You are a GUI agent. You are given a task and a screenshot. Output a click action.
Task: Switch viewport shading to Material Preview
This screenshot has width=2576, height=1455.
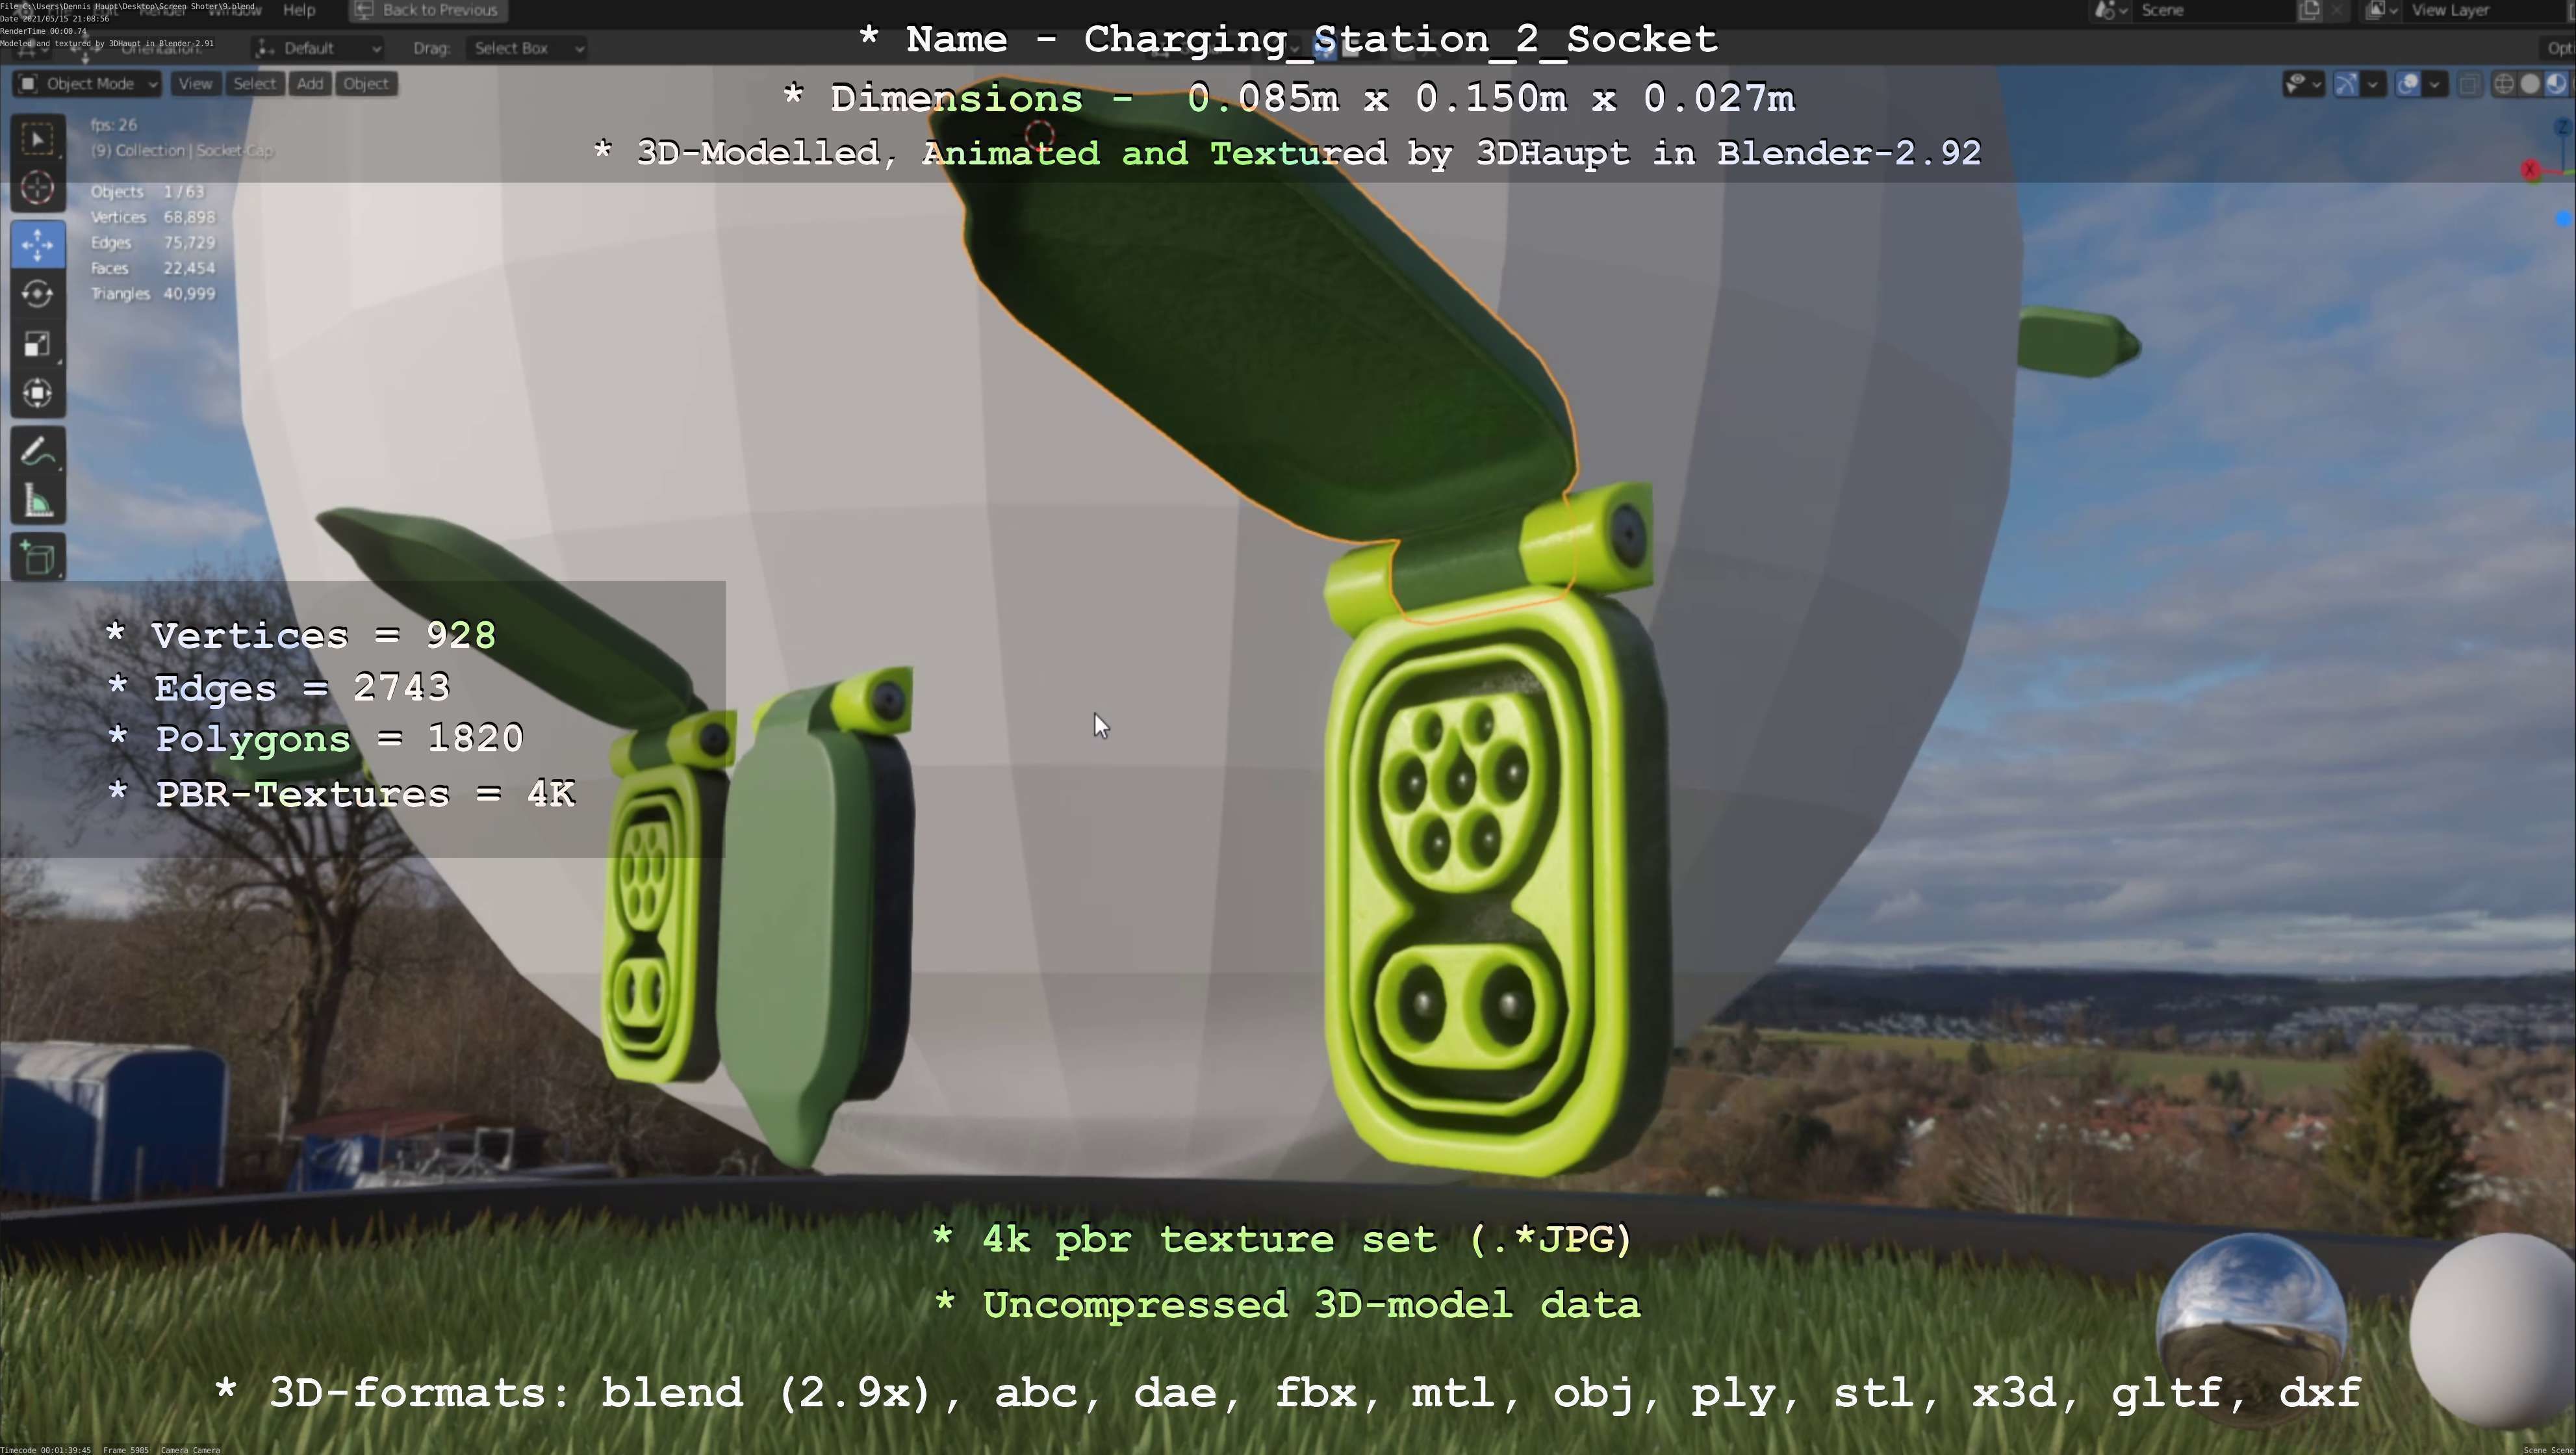click(x=2556, y=84)
